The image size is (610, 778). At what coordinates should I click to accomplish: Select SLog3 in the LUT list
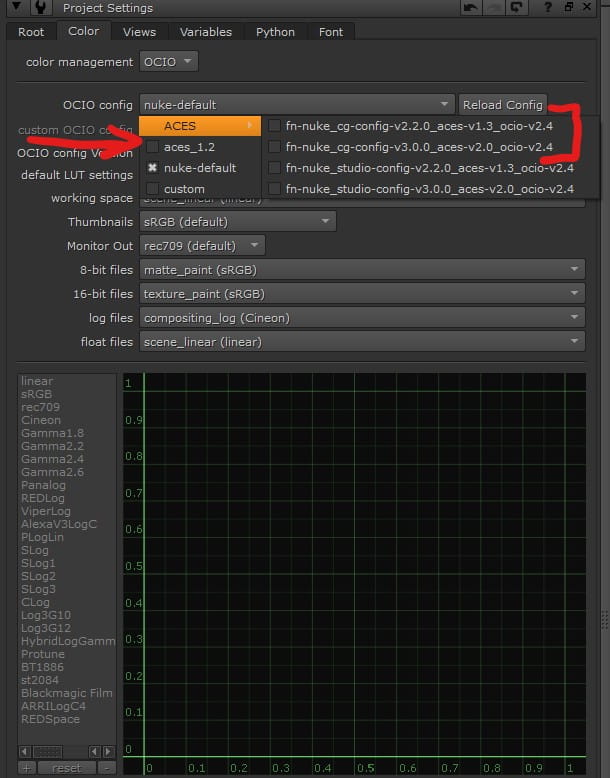(38, 589)
